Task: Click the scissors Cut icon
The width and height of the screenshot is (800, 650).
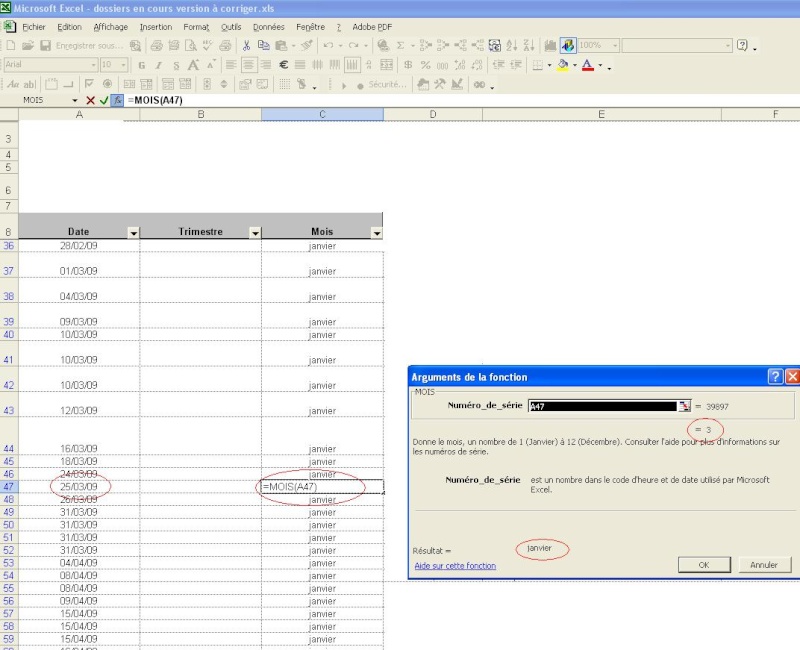Action: [x=246, y=45]
